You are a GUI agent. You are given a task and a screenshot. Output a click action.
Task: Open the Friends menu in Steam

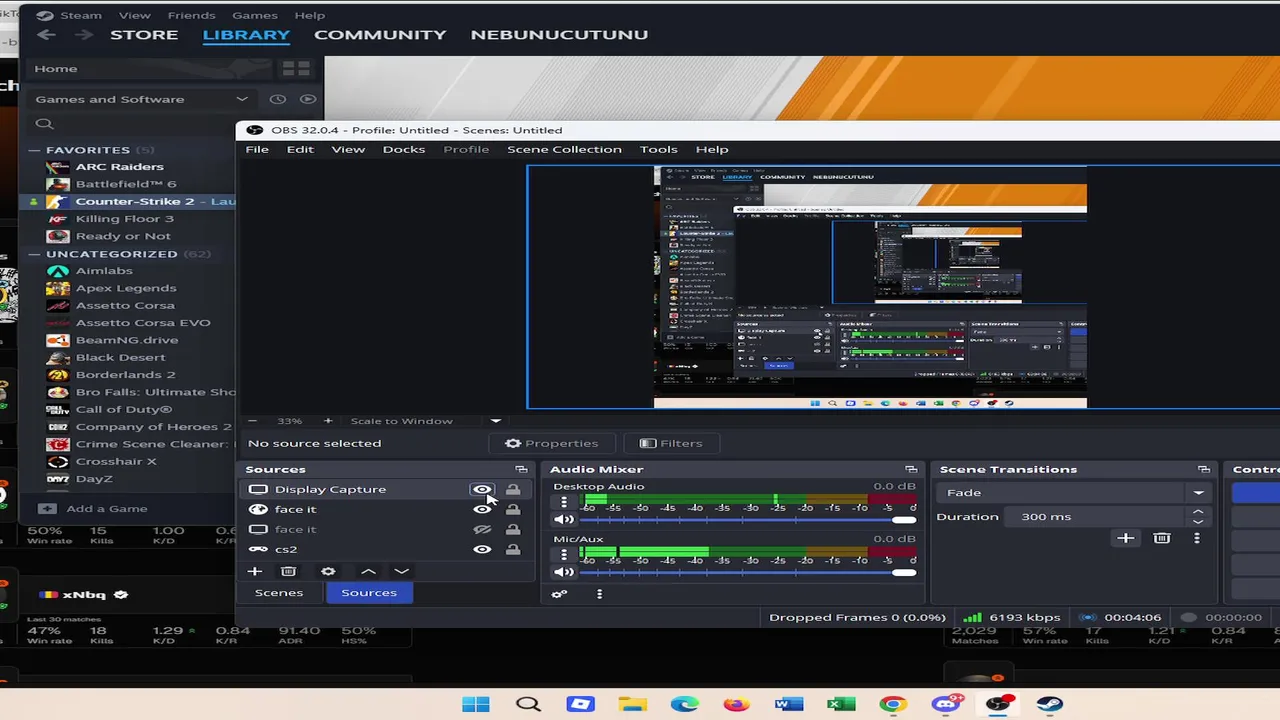tap(191, 15)
